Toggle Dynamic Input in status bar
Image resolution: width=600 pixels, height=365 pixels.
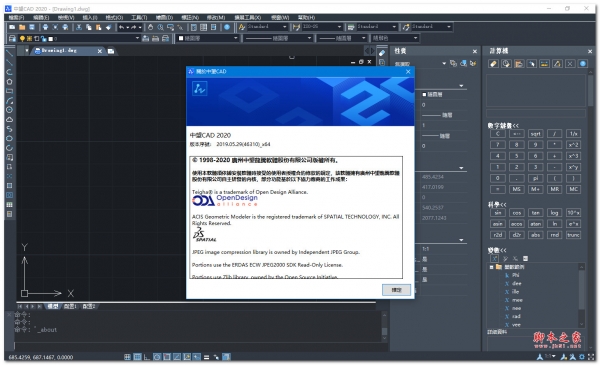(x=197, y=357)
